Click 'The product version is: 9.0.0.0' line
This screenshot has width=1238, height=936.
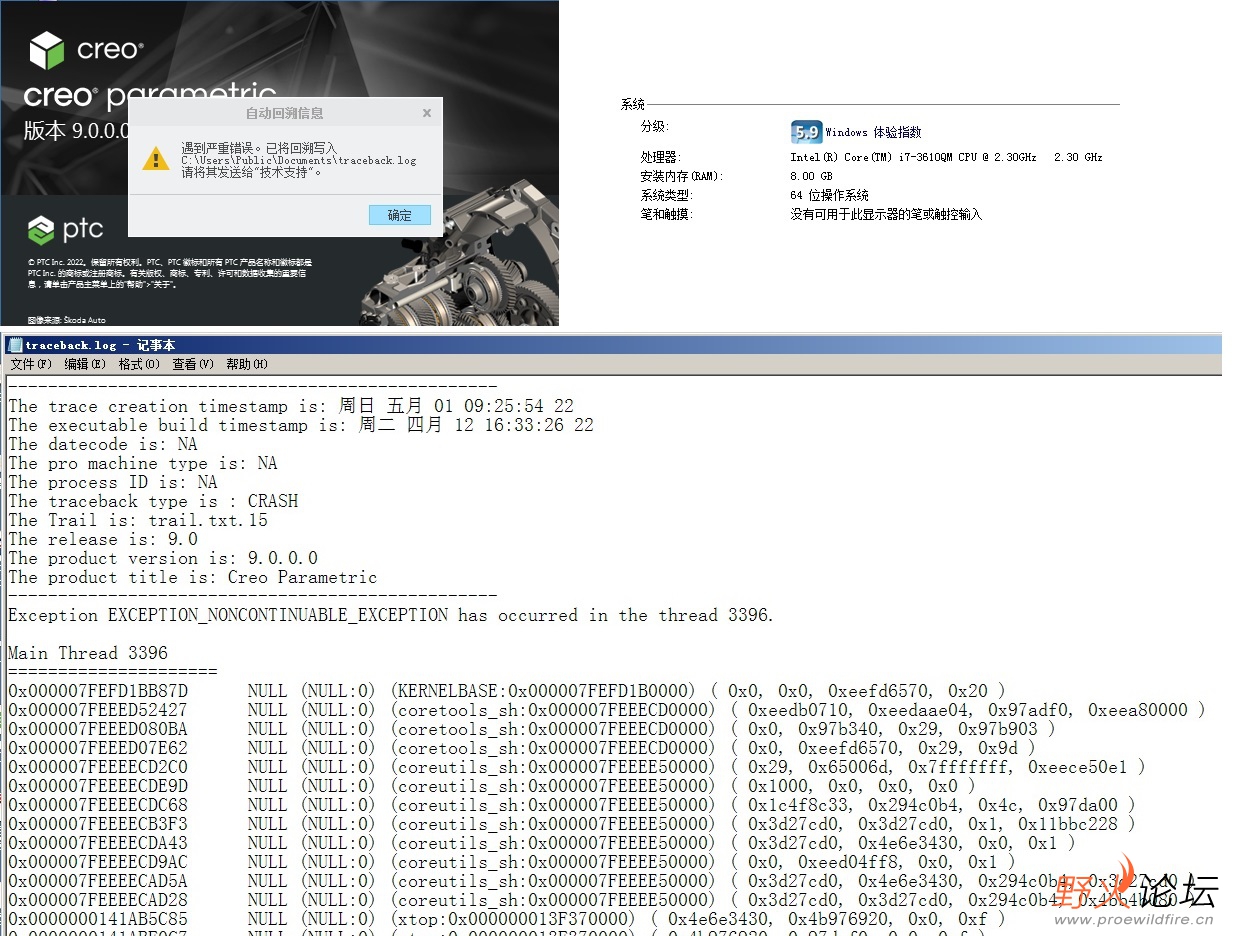tap(163, 558)
